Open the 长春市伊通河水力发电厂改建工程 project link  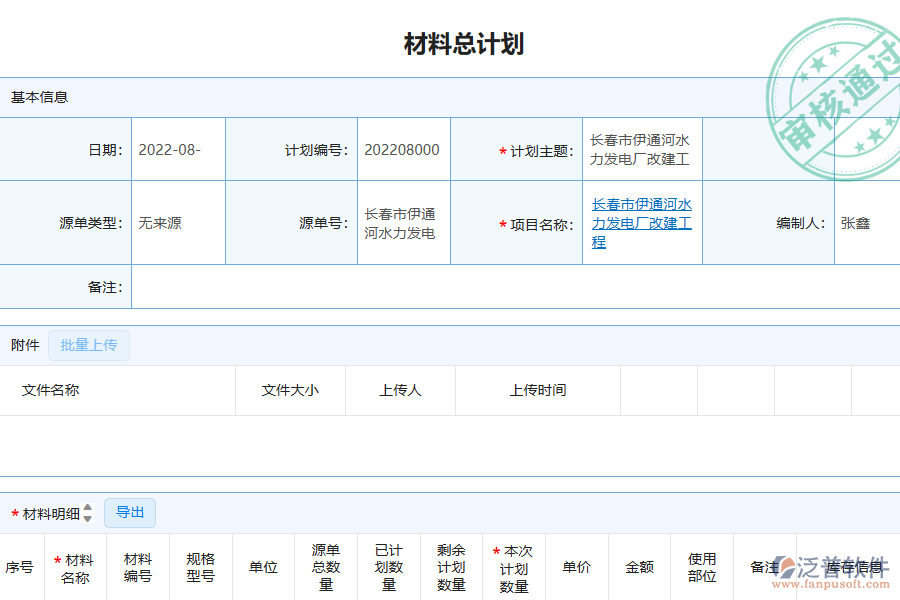[x=641, y=222]
